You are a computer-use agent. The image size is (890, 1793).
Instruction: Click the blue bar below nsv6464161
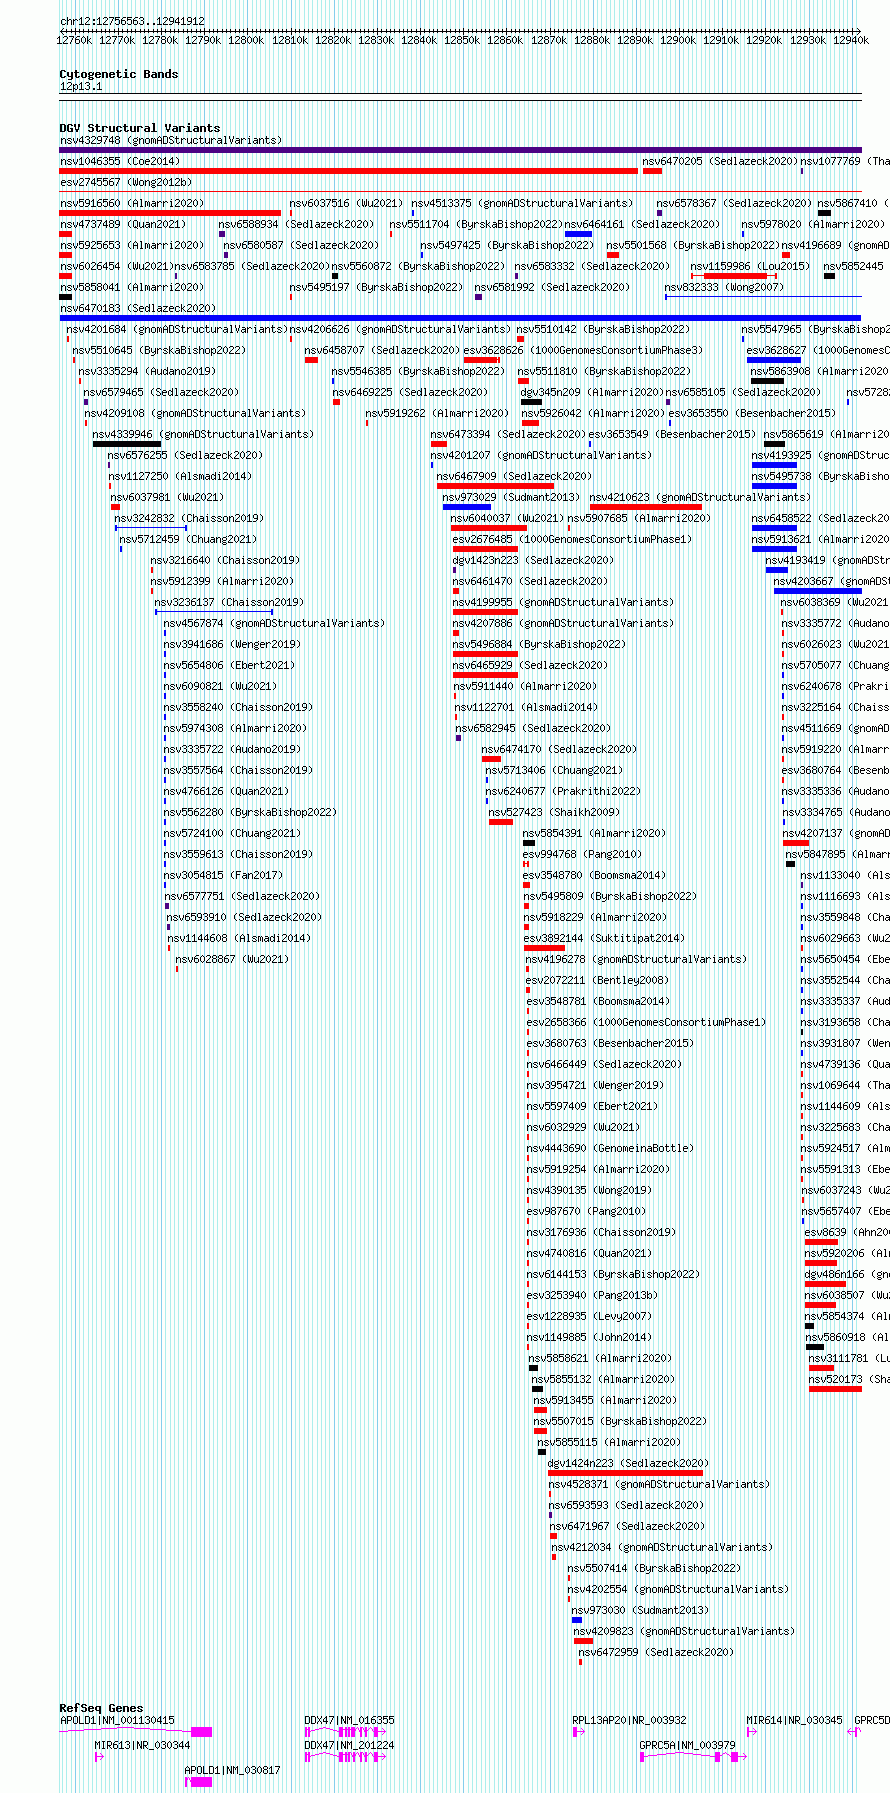coord(578,234)
